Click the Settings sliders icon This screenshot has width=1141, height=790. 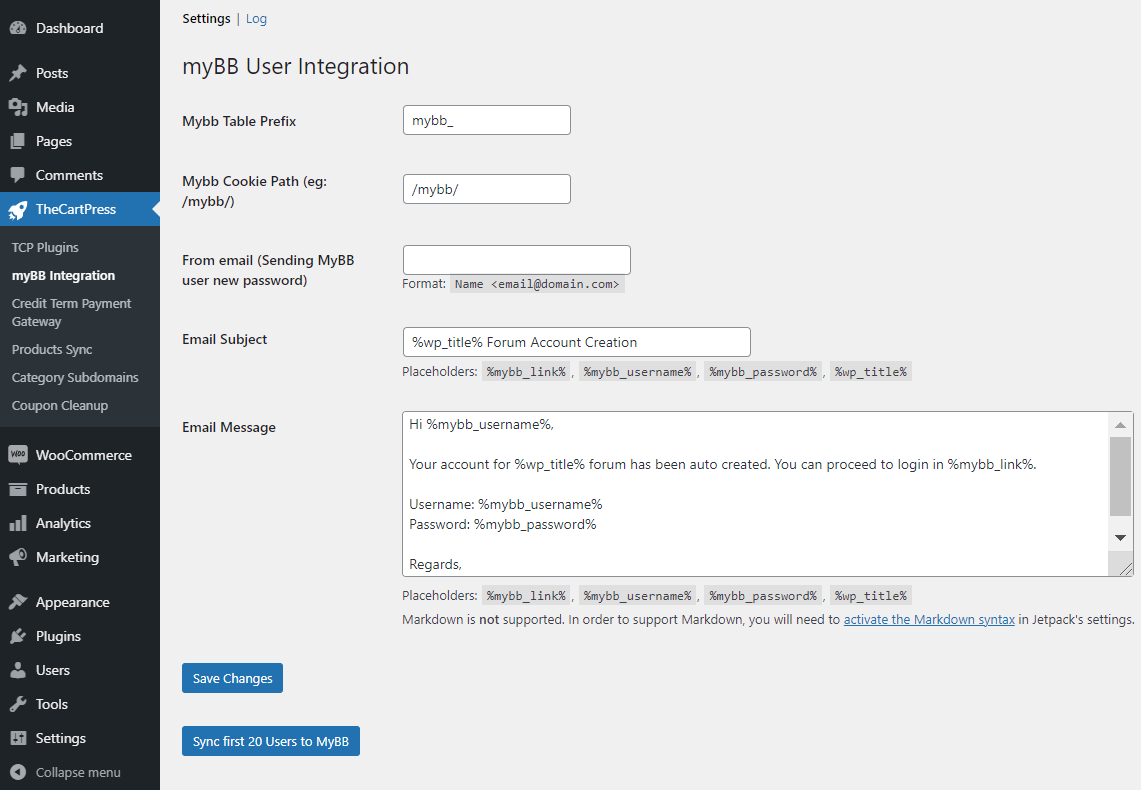(x=18, y=738)
